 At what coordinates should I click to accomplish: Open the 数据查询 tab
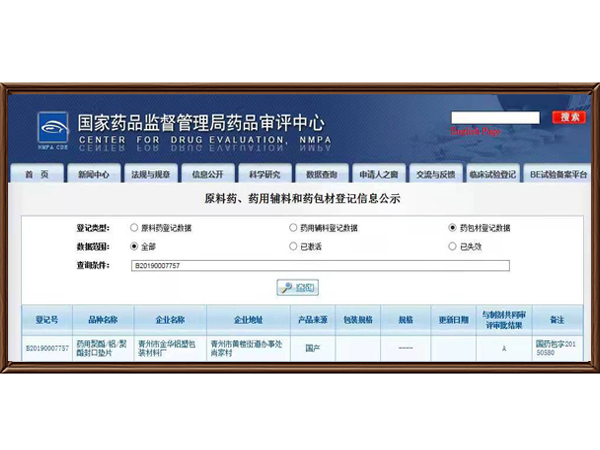(322, 174)
